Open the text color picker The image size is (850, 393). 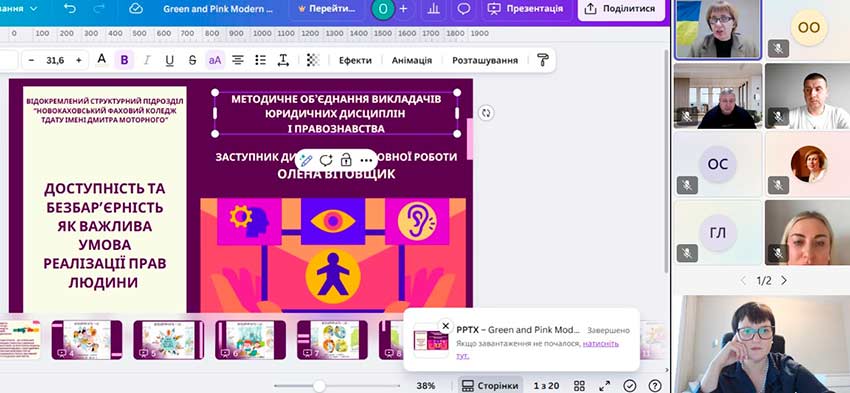point(101,60)
